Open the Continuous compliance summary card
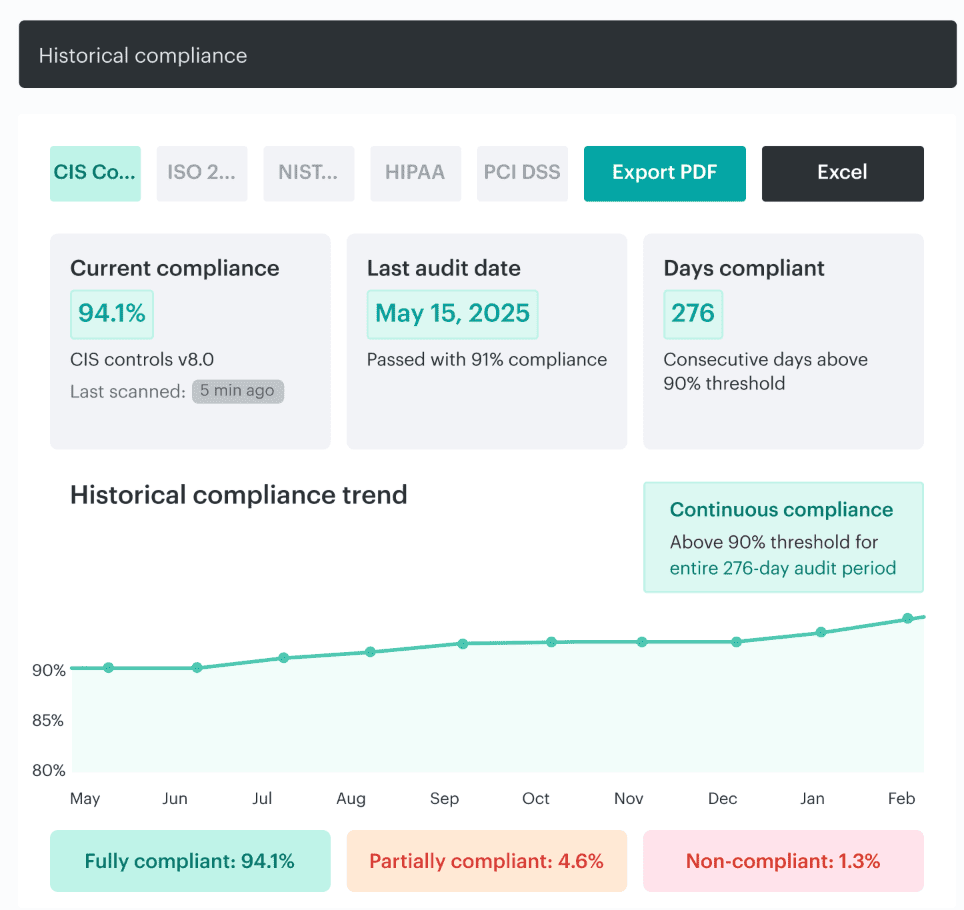The width and height of the screenshot is (964, 910). point(783,537)
